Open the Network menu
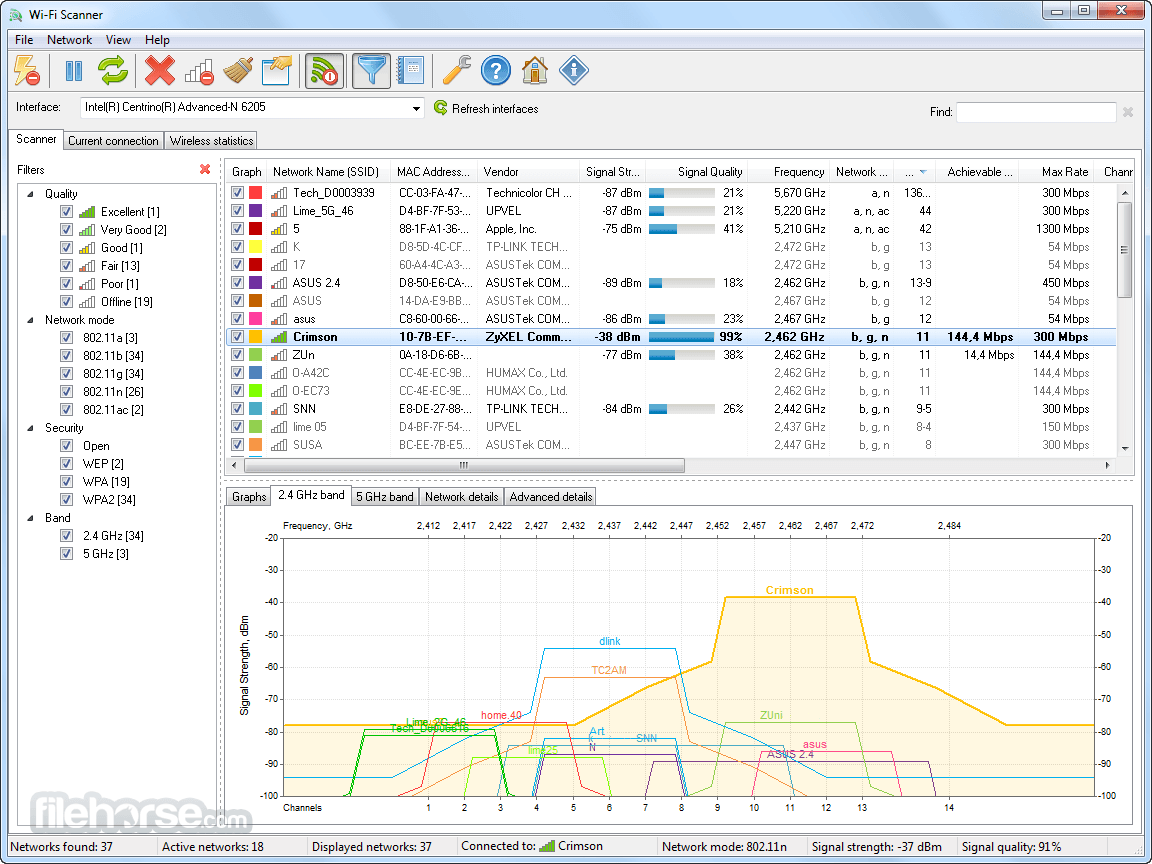This screenshot has height=864, width=1152. pyautogui.click(x=69, y=40)
